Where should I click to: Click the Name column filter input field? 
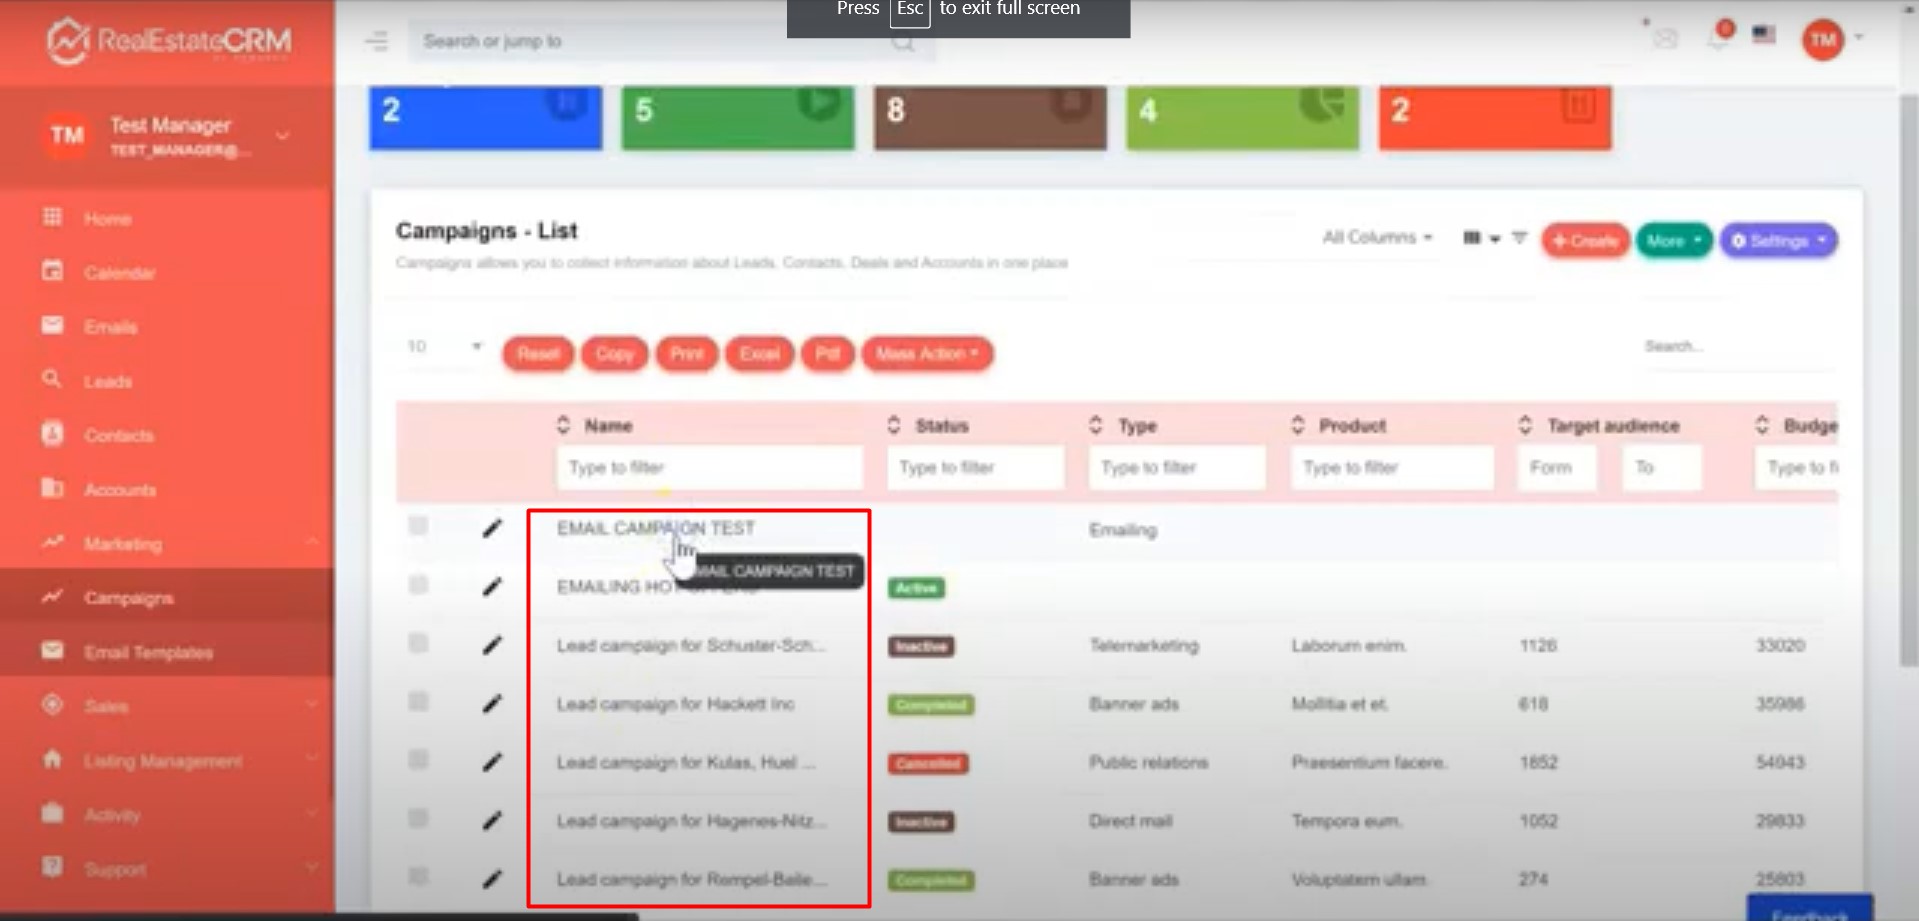pyautogui.click(x=709, y=467)
